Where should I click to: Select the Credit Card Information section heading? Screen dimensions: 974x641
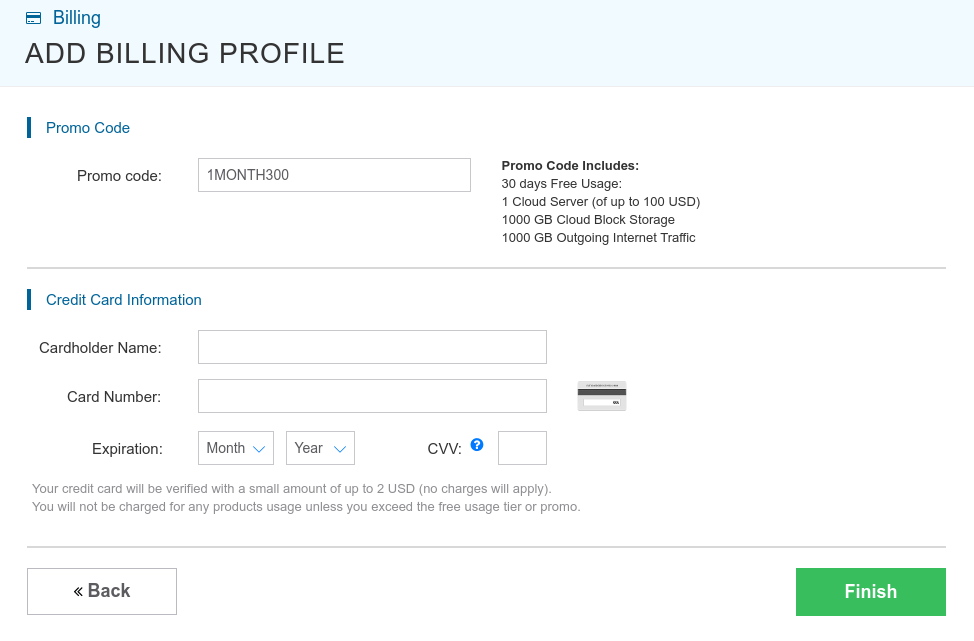click(124, 300)
